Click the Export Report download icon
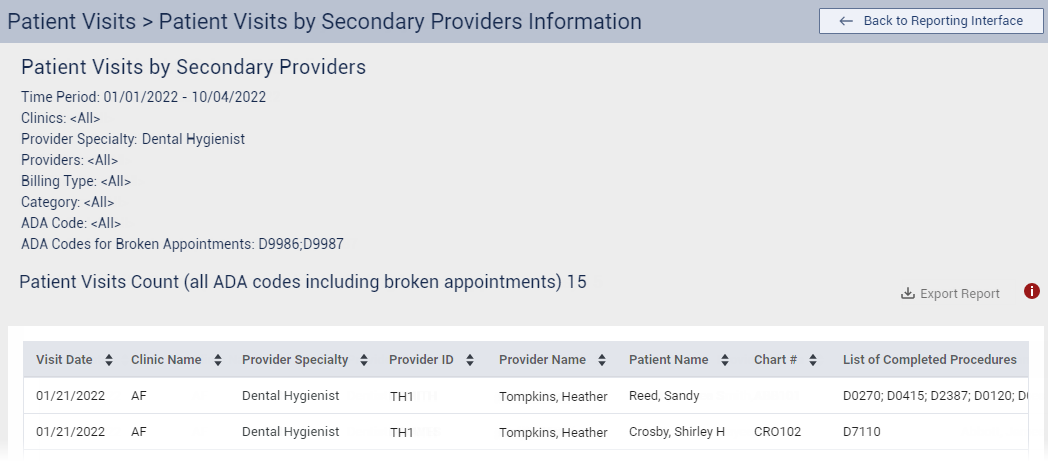This screenshot has height=462, width=1048. pyautogui.click(x=908, y=294)
